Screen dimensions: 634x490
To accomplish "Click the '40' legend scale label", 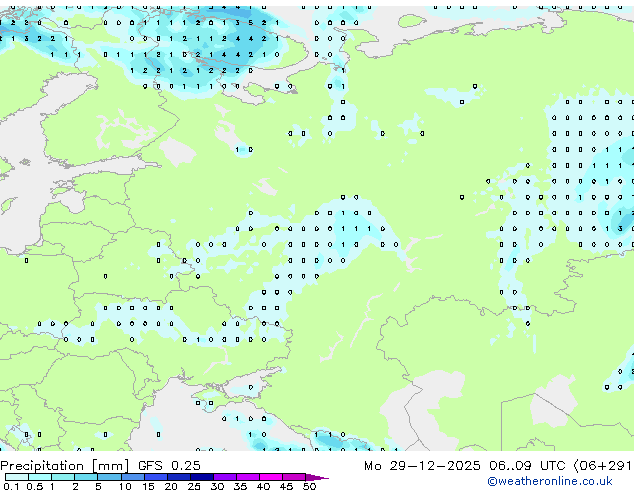I will (263, 486).
